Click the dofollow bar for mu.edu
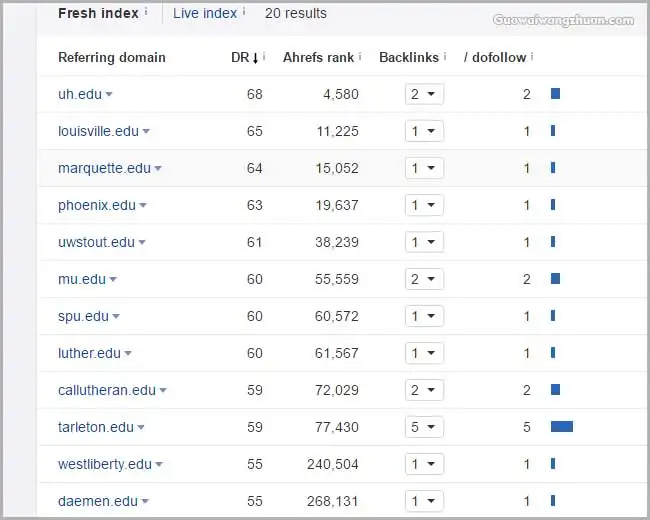 555,278
